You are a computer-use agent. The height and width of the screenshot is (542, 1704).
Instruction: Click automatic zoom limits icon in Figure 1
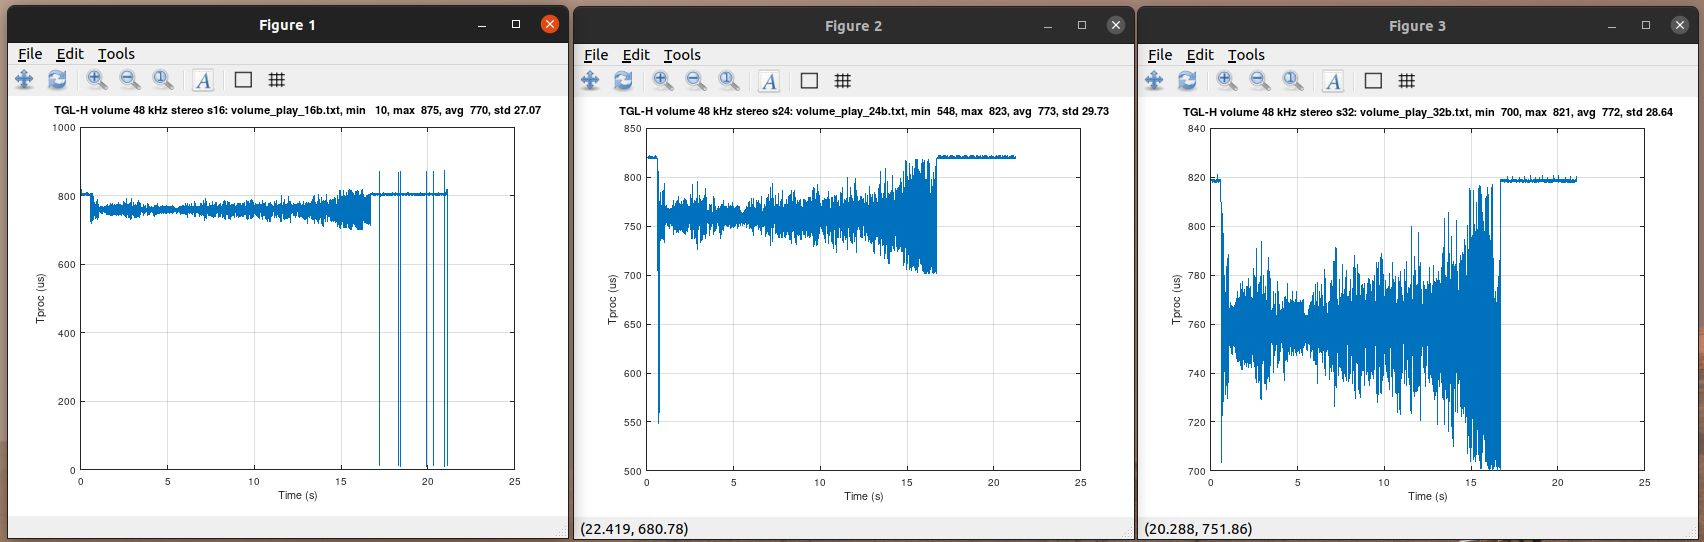[163, 80]
